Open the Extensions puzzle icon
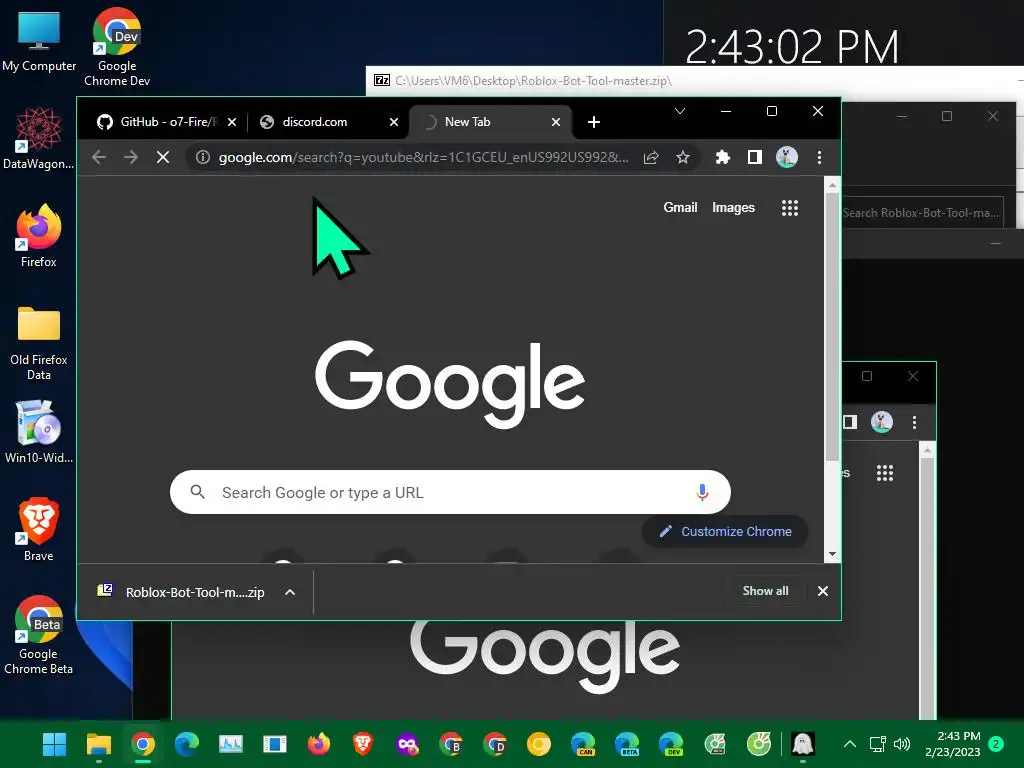1024x768 pixels. point(722,157)
